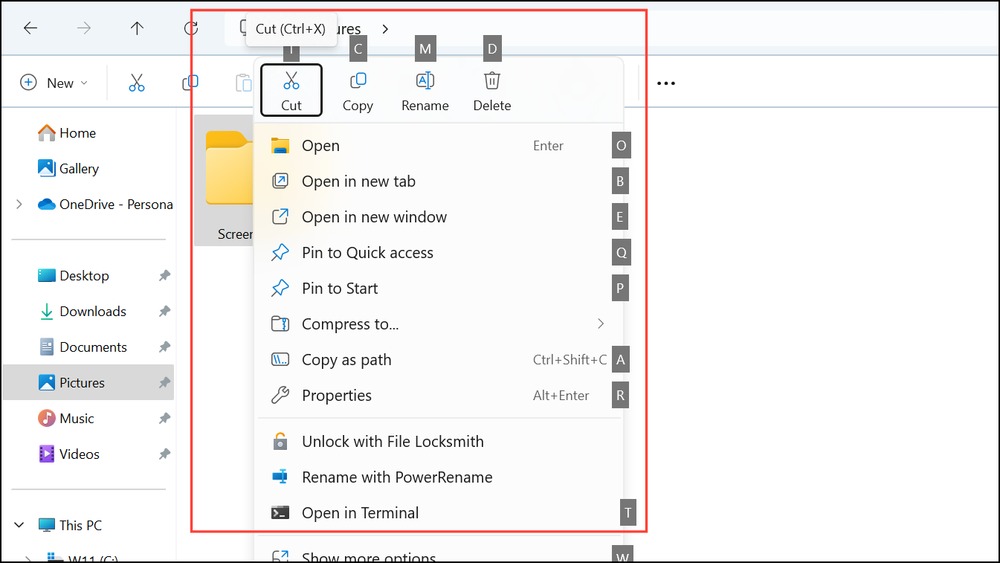
Task: Open Desktop in quick access
Action: (73, 275)
